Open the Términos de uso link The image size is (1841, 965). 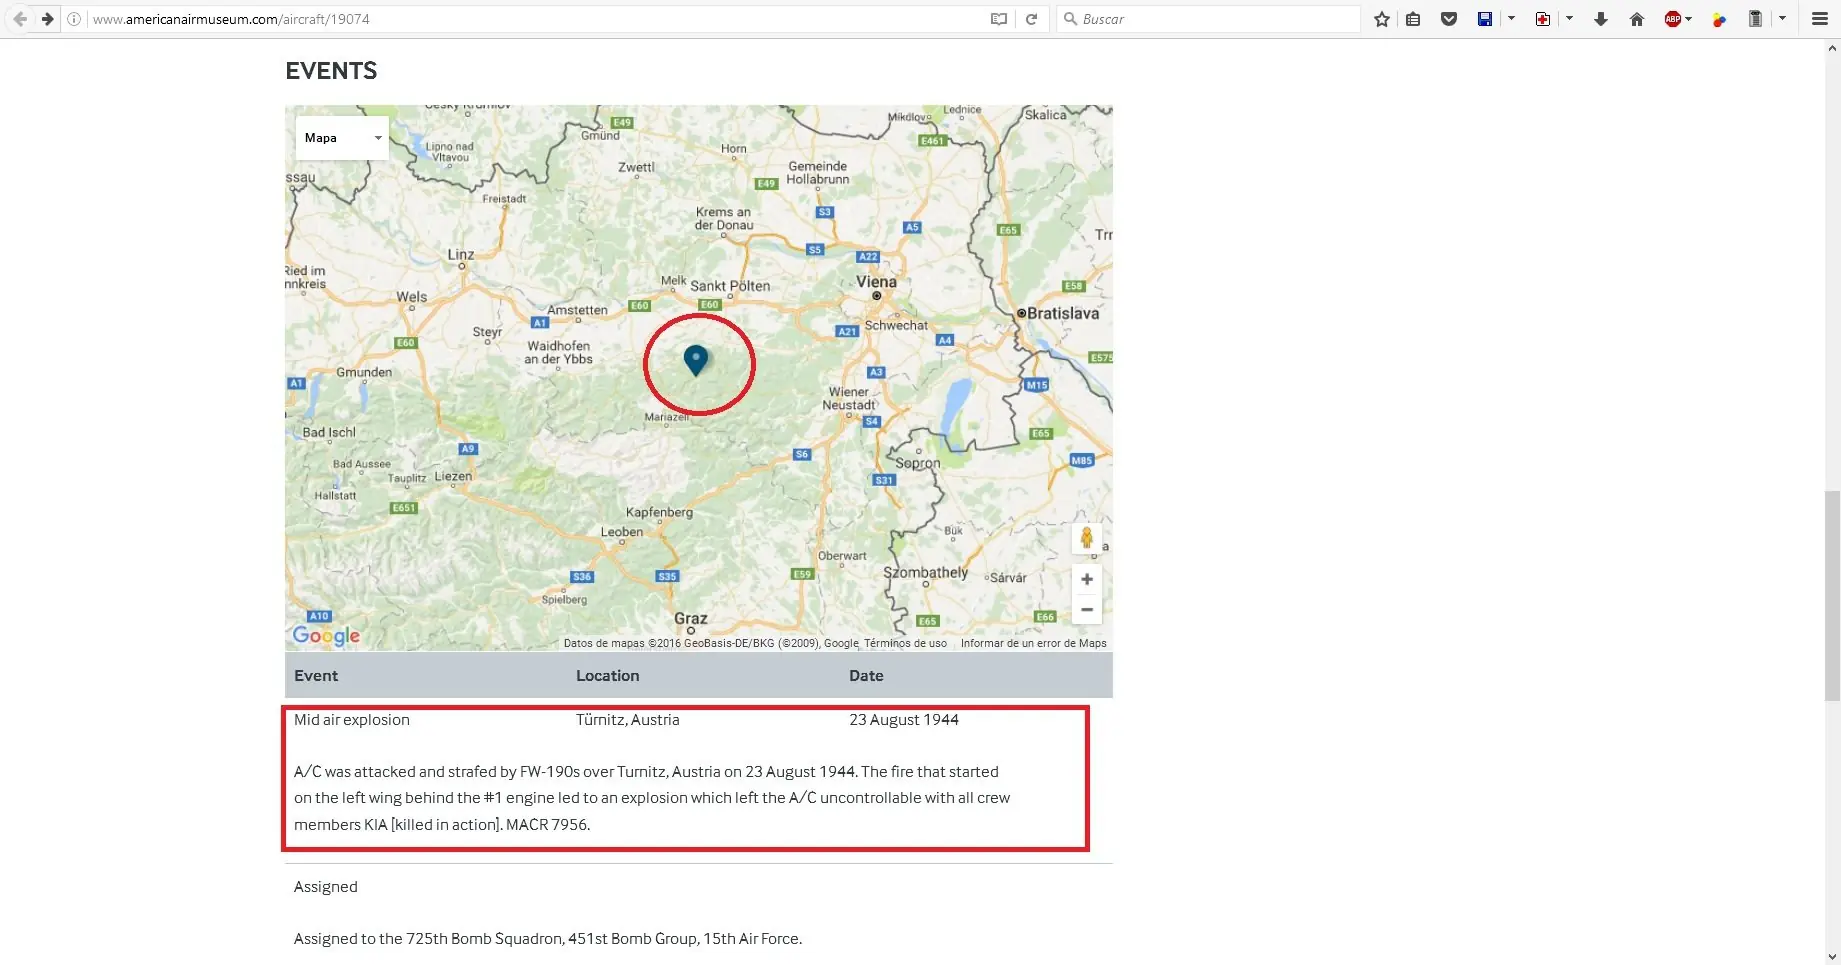(905, 643)
